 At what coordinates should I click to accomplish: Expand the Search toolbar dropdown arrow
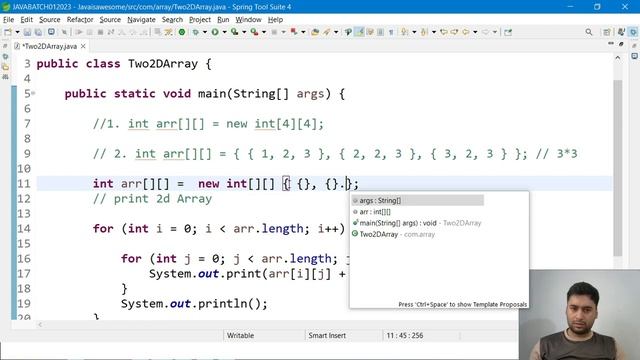coord(336,32)
